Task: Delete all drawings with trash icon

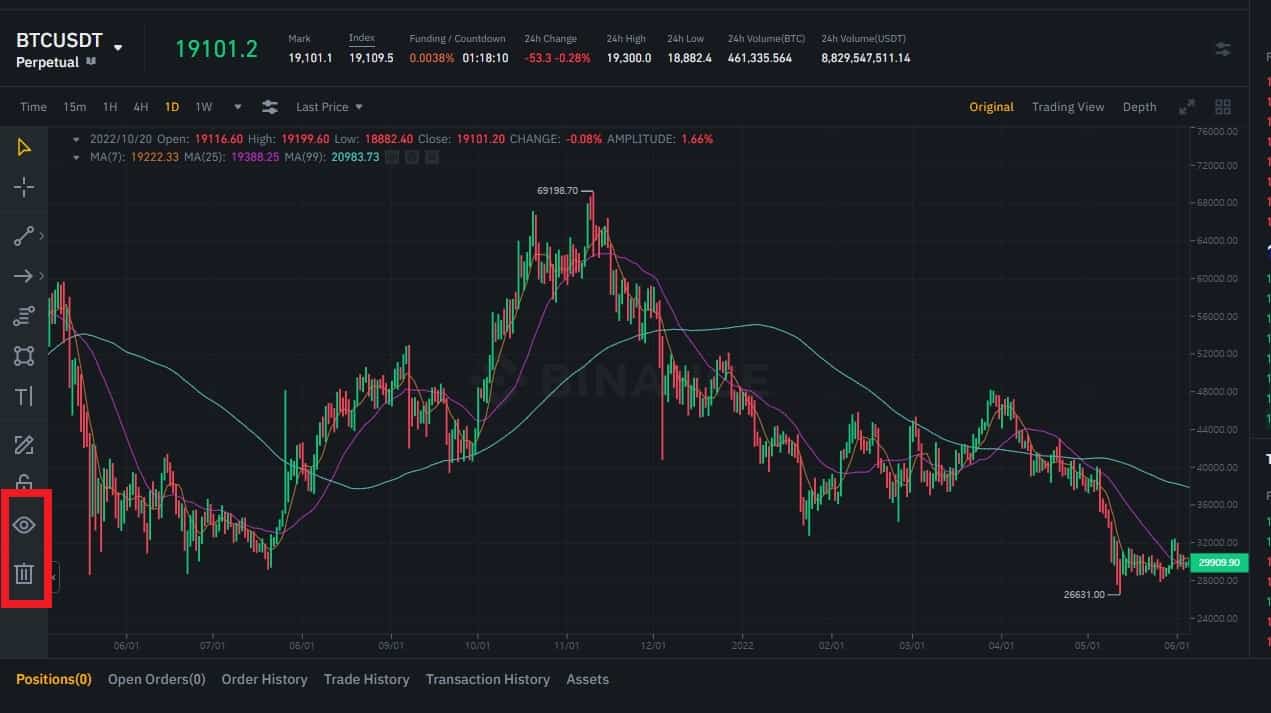Action: click(24, 574)
